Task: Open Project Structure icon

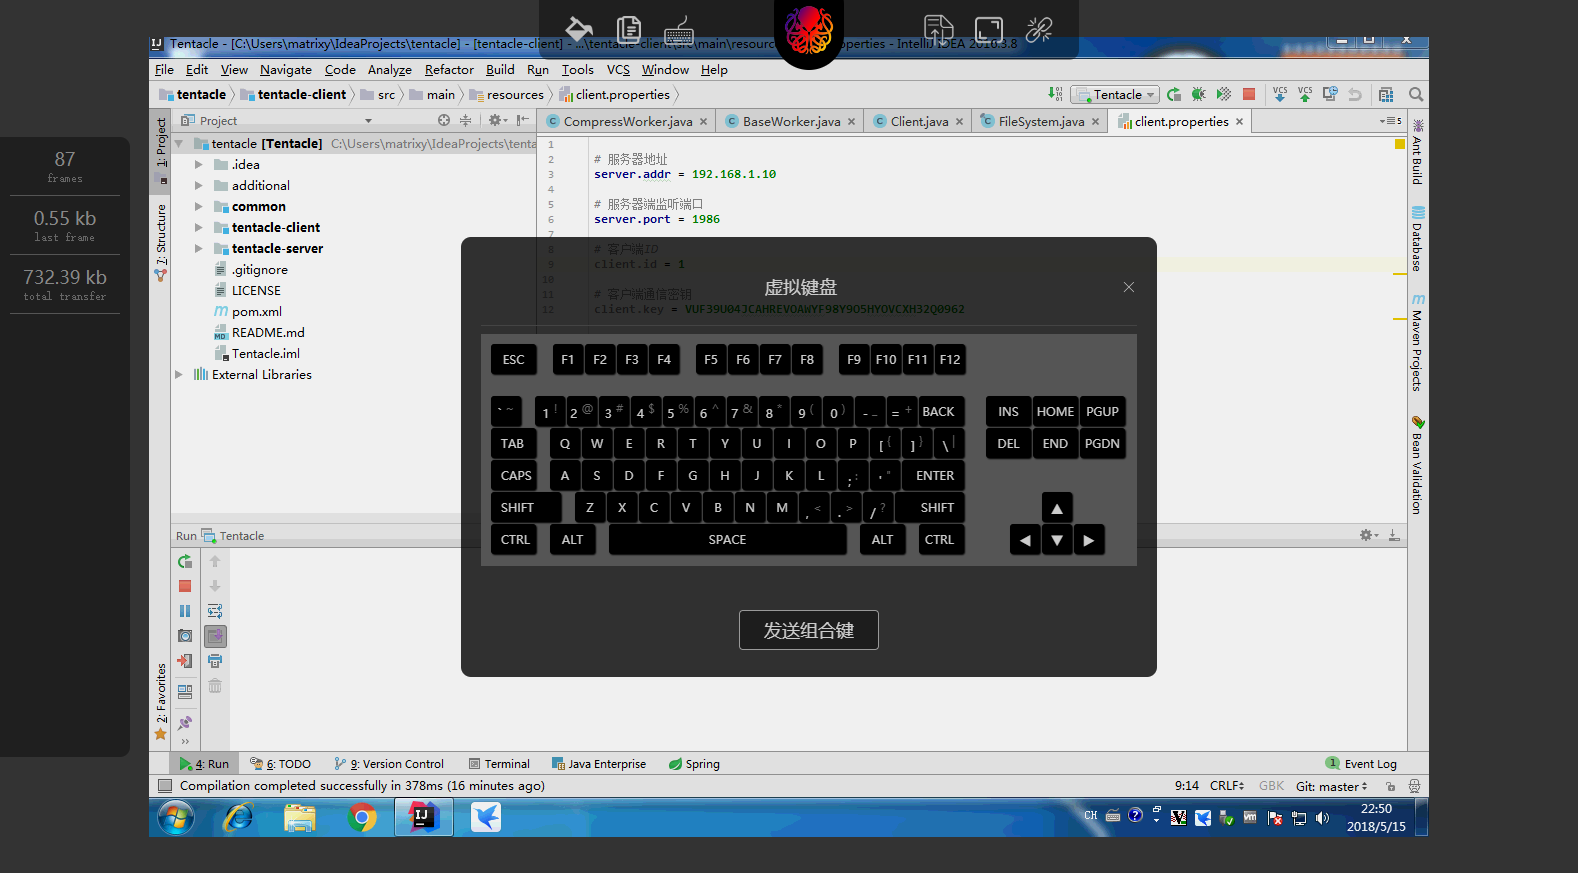Action: pyautogui.click(x=1386, y=94)
